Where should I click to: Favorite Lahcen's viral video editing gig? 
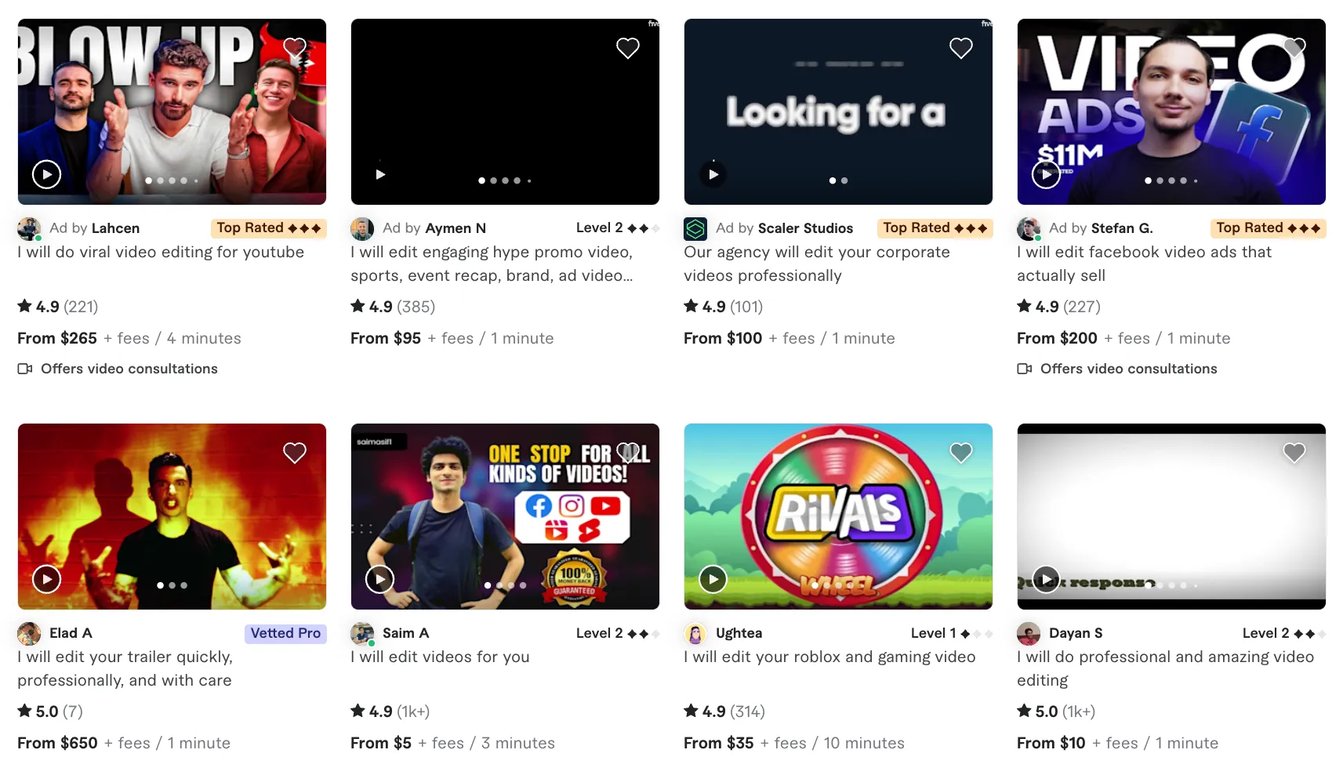tap(295, 48)
